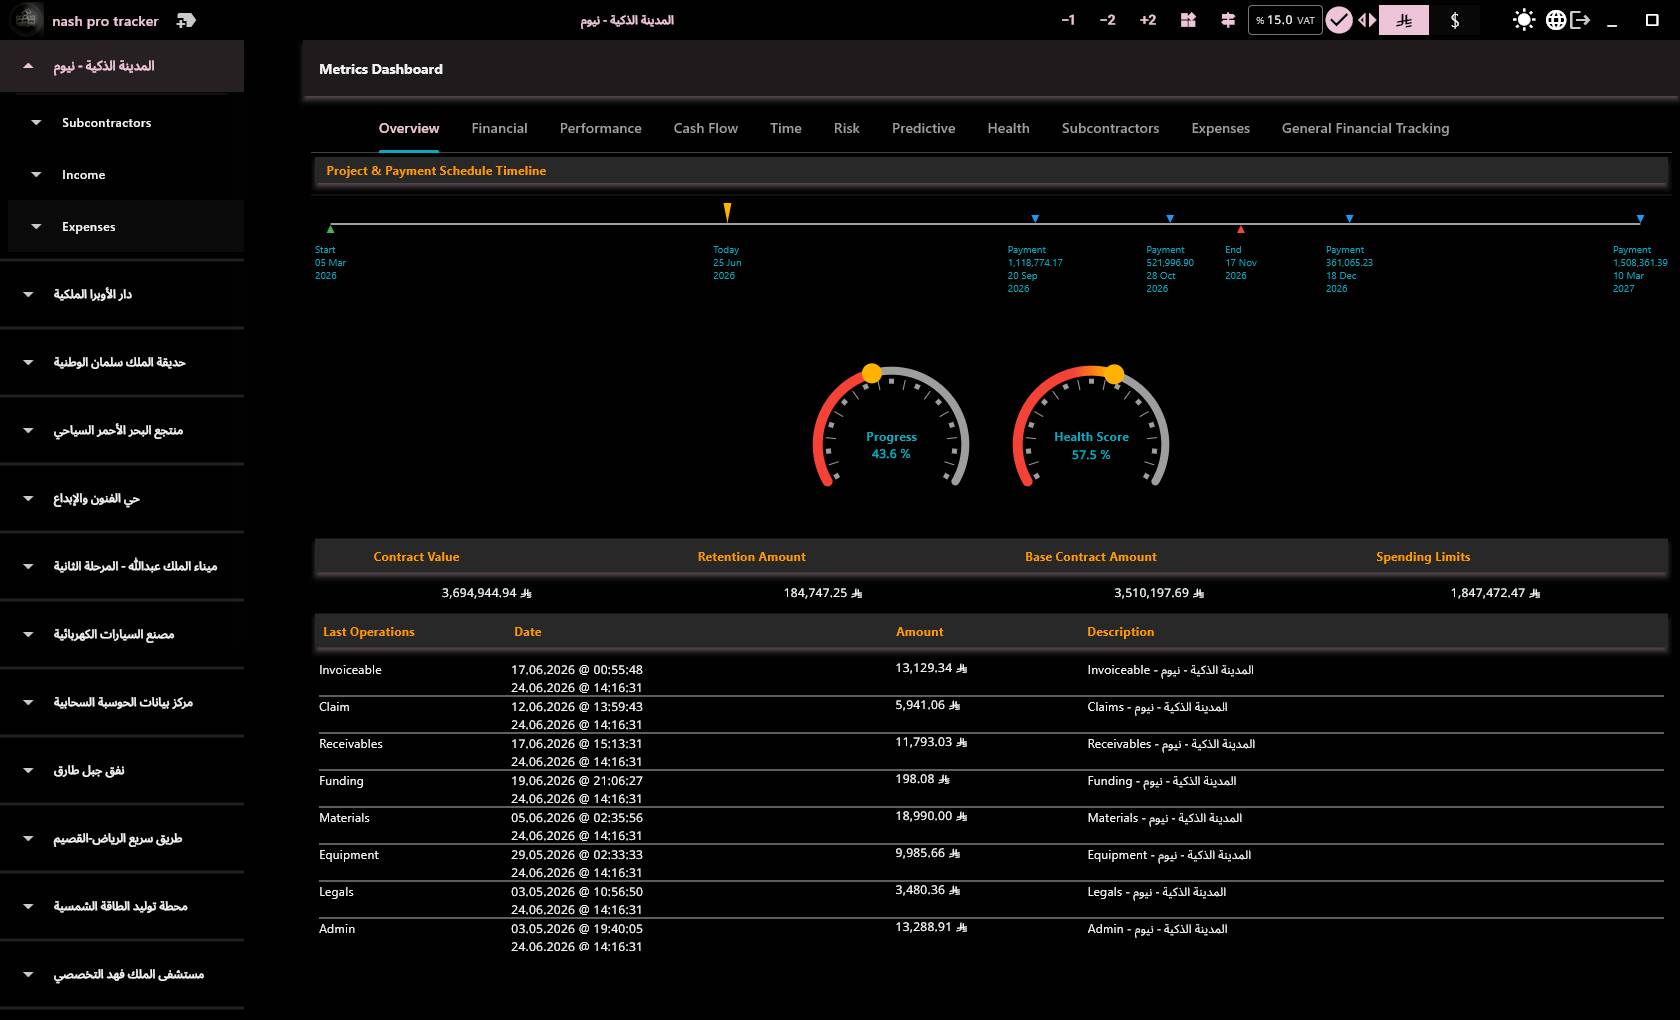
Task: Expand the مصنع السيارات الكهربائية project
Action: coord(122,634)
